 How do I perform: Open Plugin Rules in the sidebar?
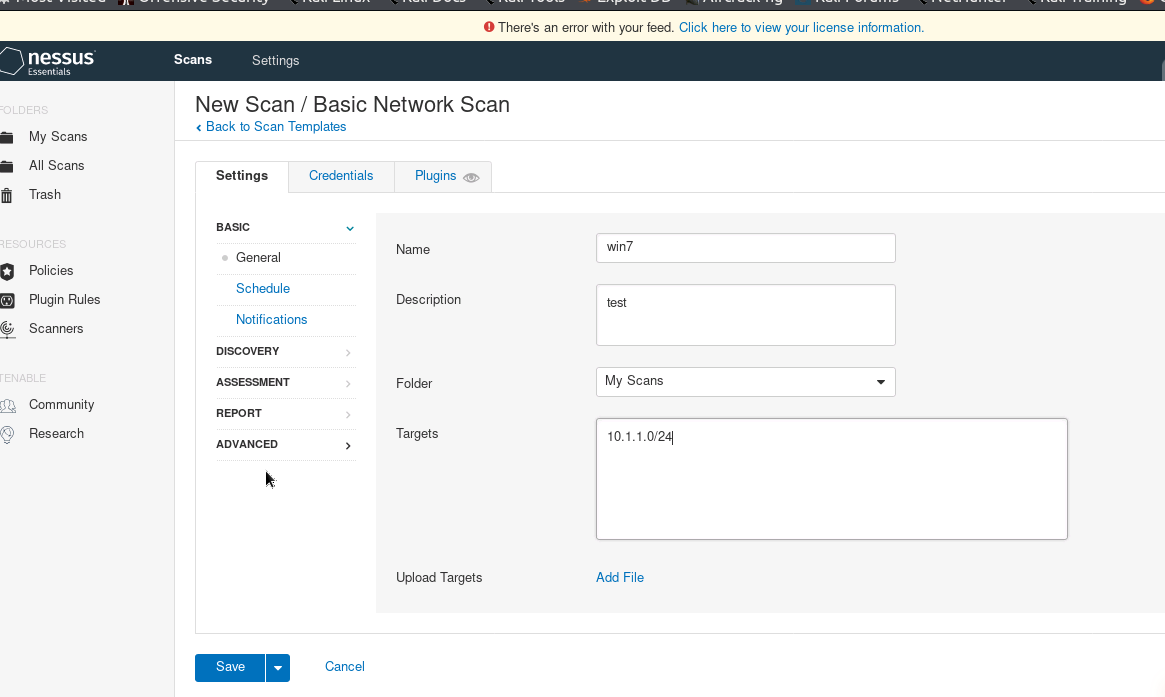pyautogui.click(x=65, y=300)
